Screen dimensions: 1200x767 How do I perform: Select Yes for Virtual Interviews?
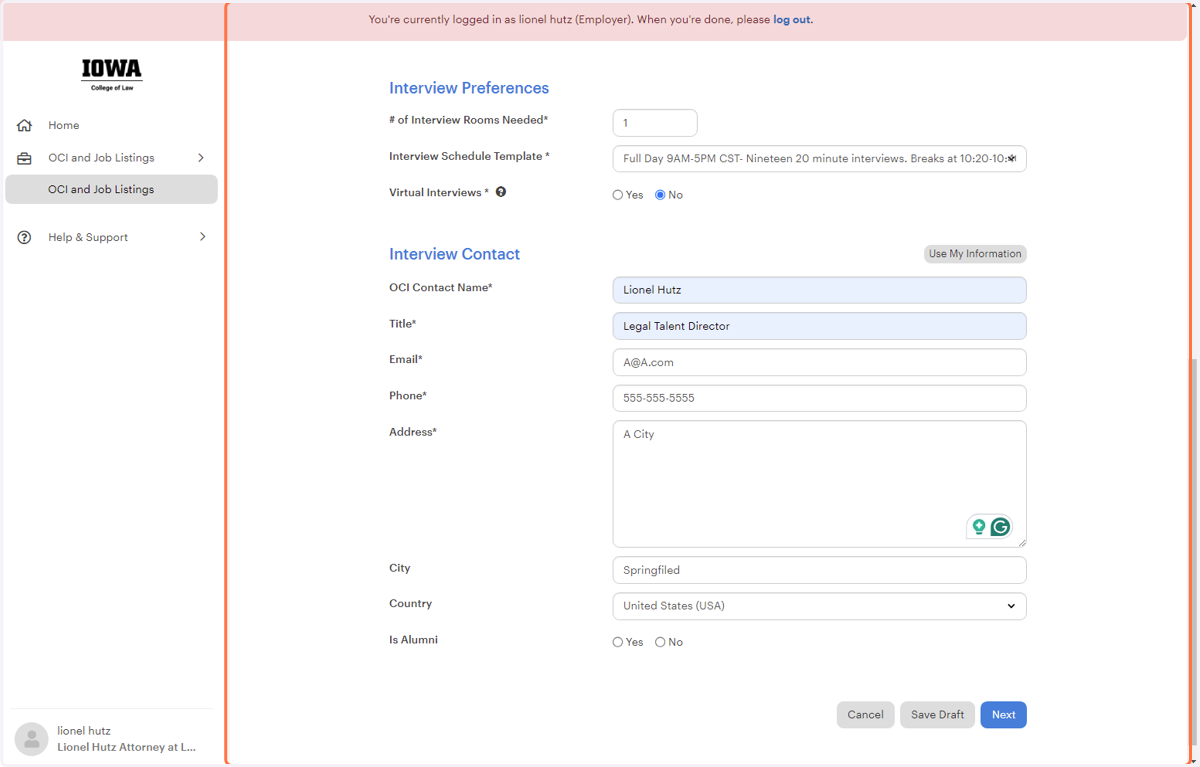(x=618, y=195)
